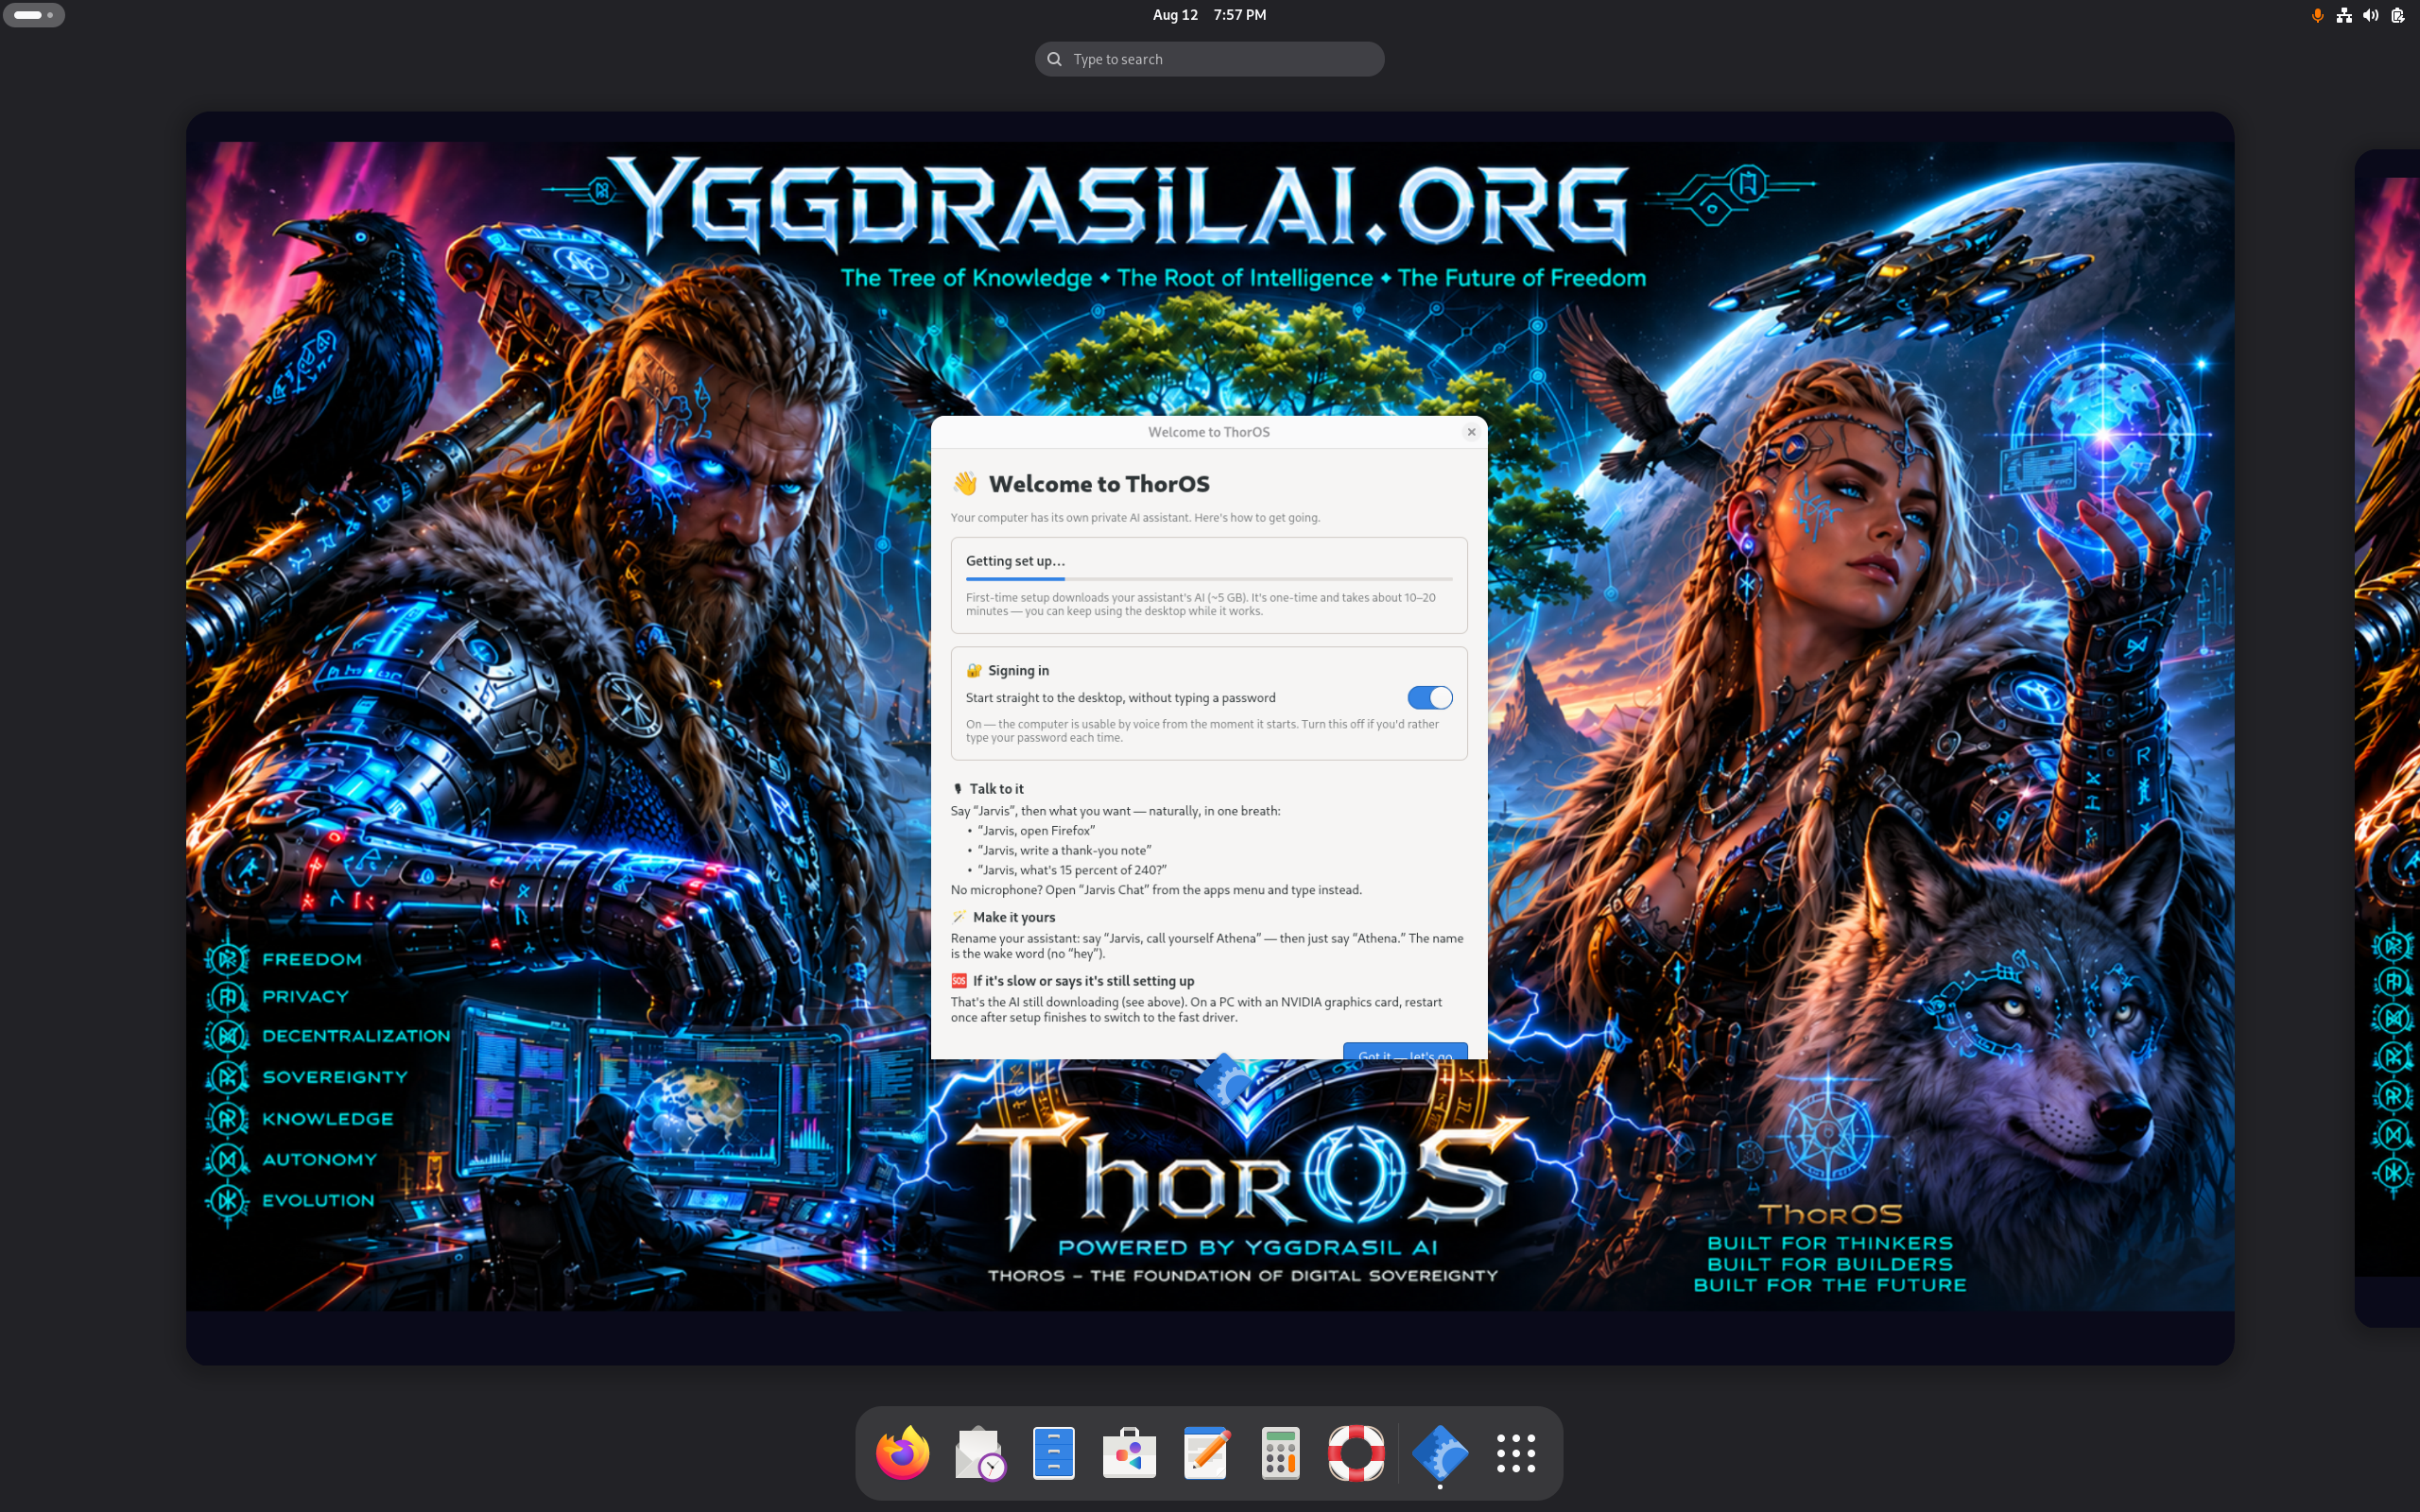This screenshot has width=2420, height=1512.
Task: Click the Got it — let's go button
Action: click(x=1405, y=1052)
